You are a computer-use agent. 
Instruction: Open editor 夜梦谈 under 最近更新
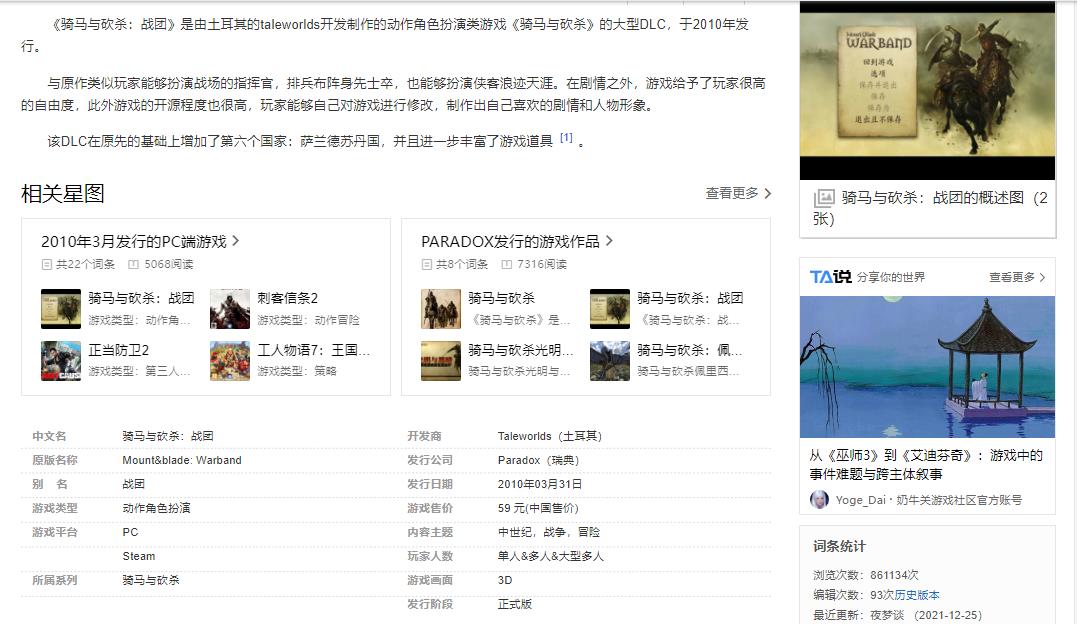(887, 615)
